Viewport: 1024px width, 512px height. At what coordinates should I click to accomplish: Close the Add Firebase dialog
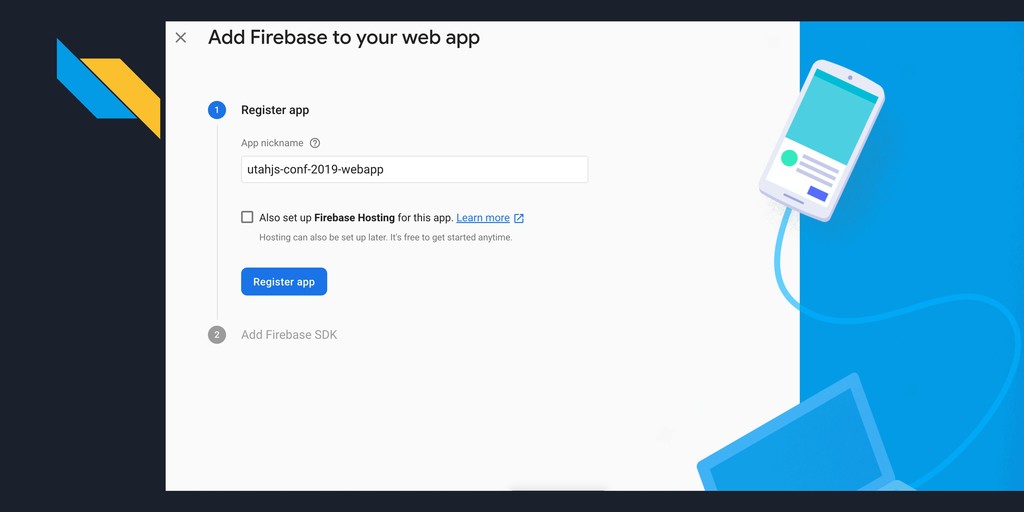pos(181,38)
